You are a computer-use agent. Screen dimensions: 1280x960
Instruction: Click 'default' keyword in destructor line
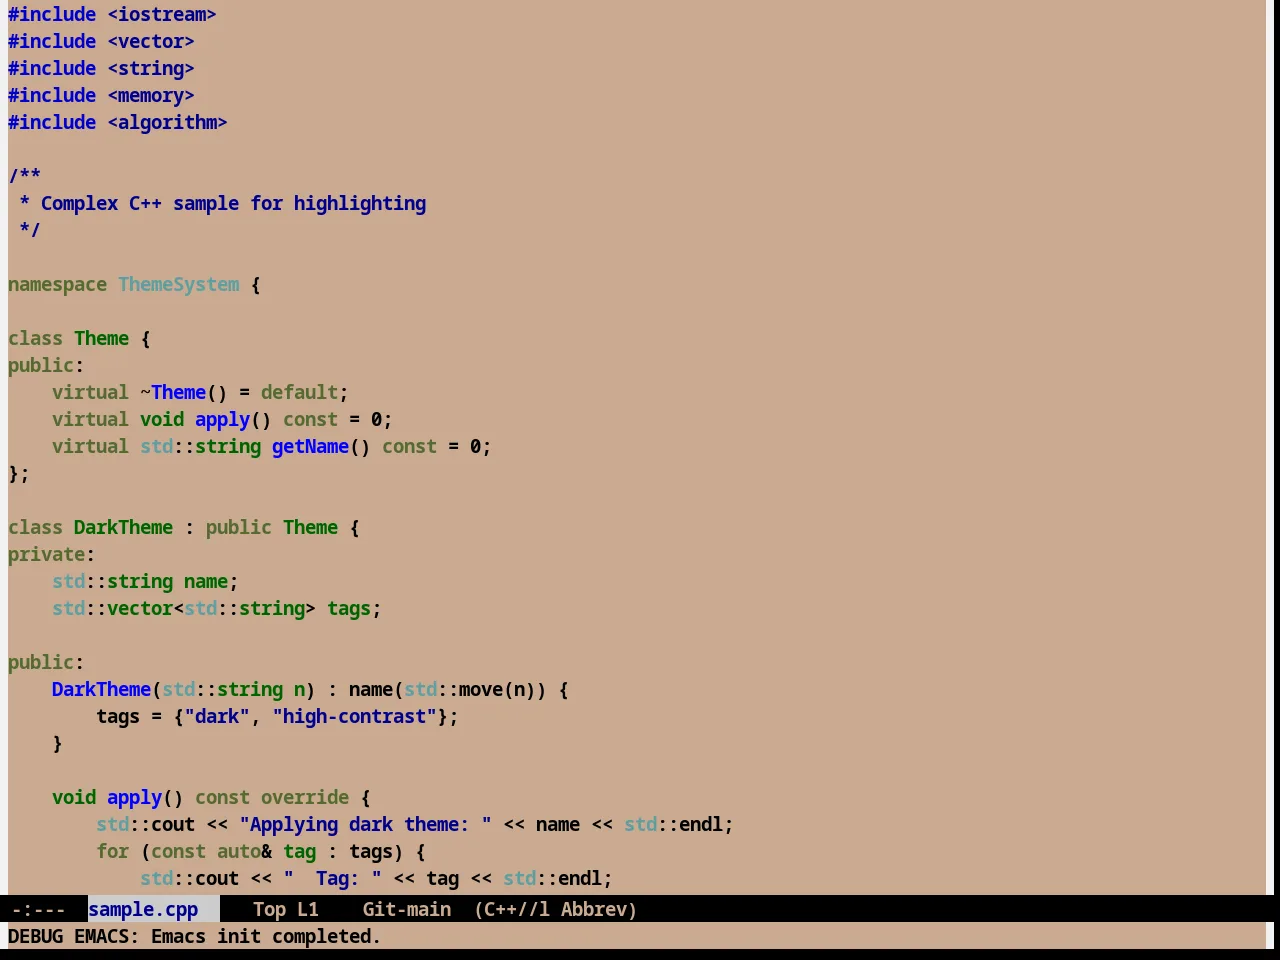coord(299,392)
